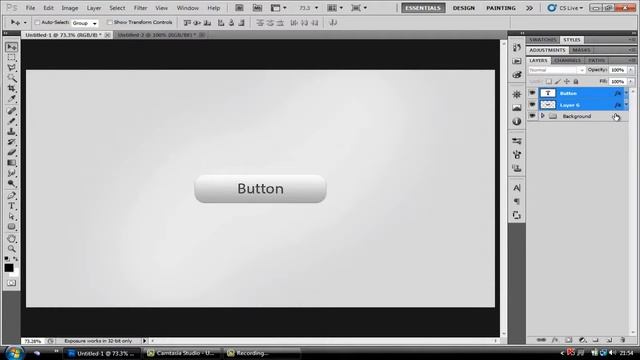Reset default foreground and background colors

(x=7, y=259)
